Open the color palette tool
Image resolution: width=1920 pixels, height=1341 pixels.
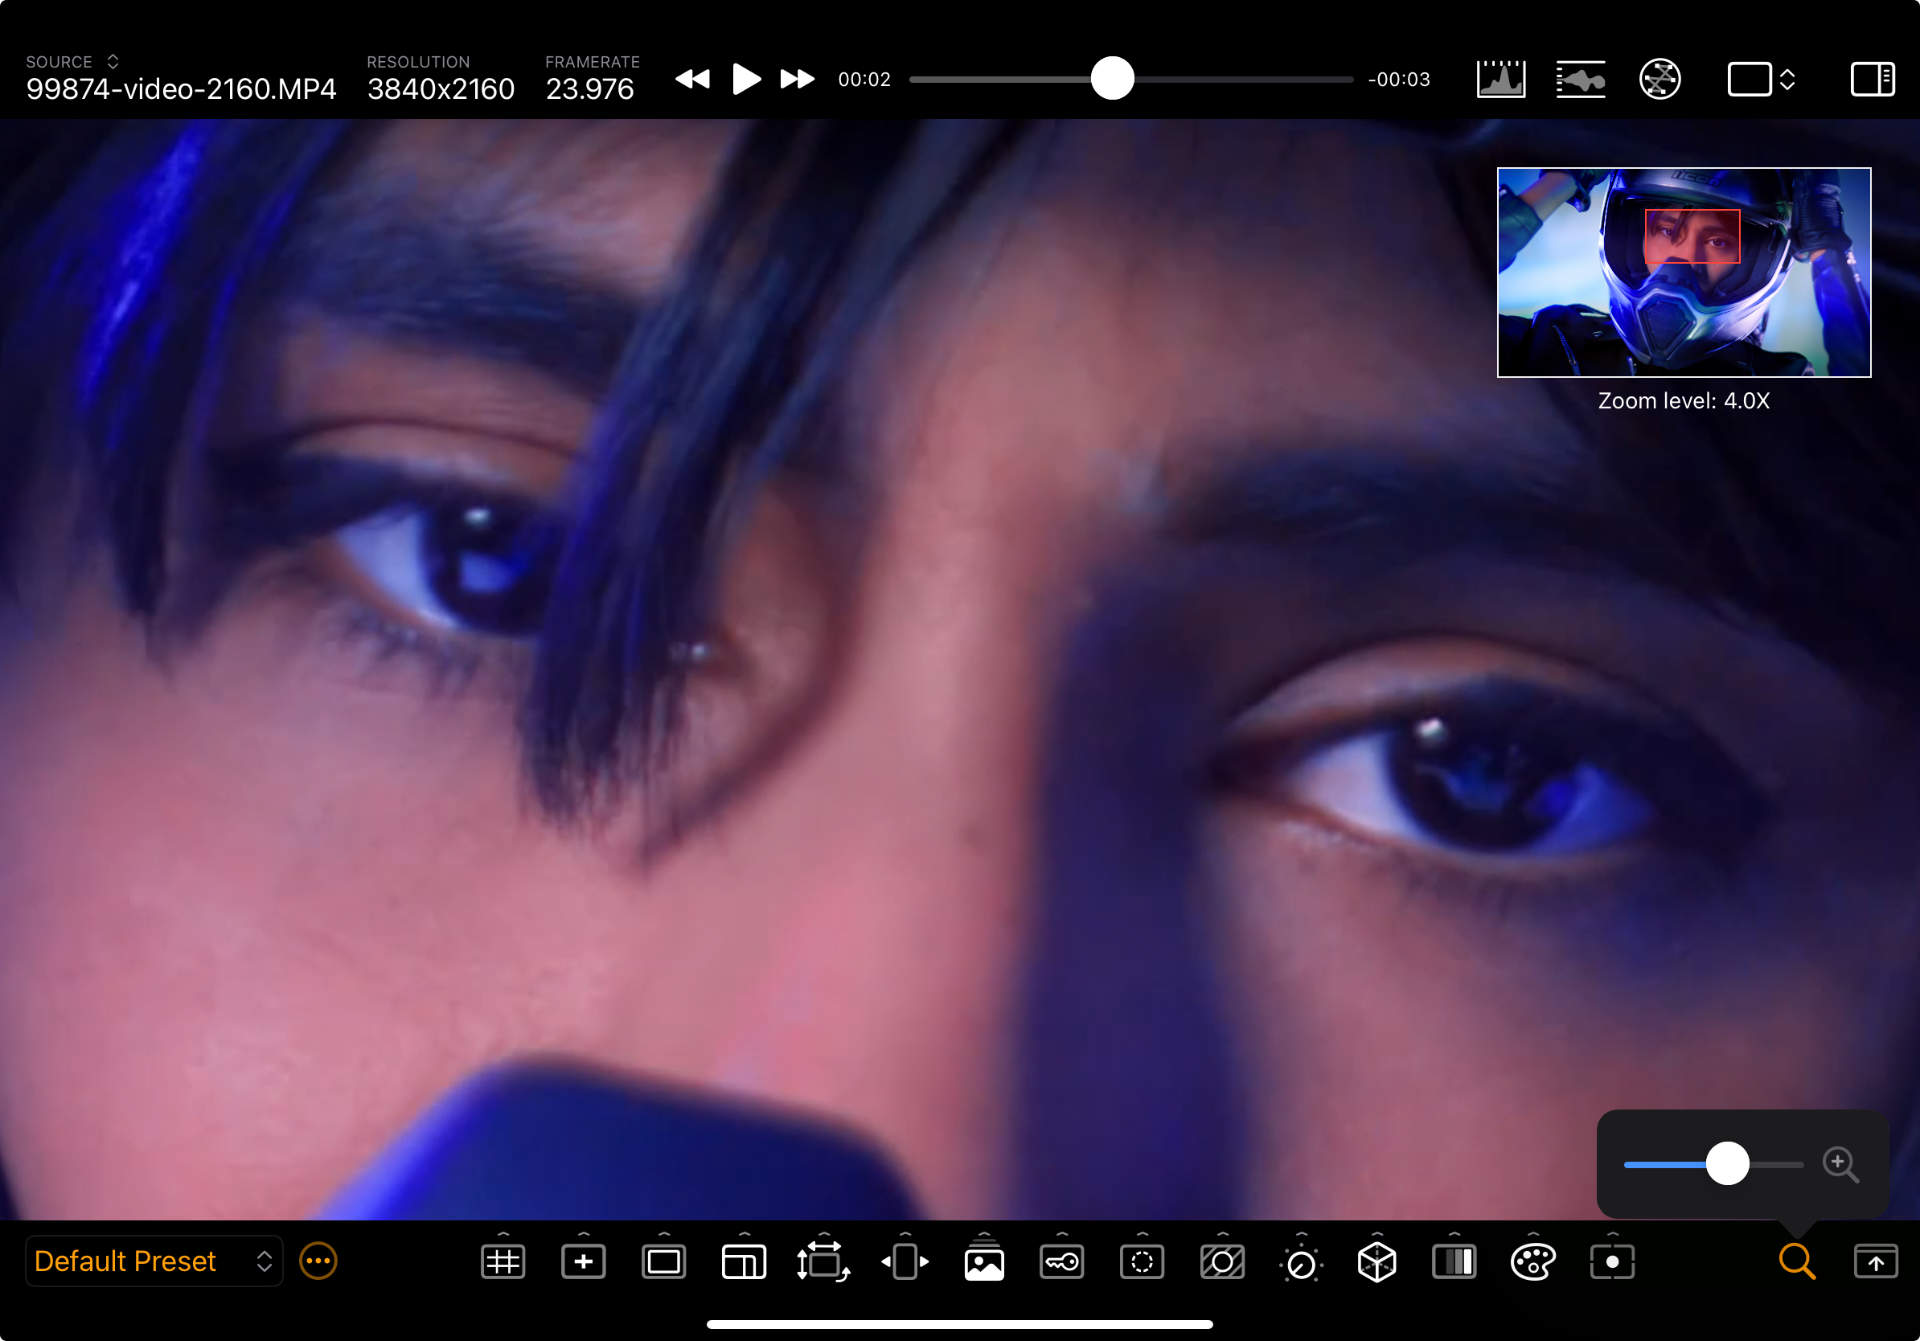point(1532,1262)
